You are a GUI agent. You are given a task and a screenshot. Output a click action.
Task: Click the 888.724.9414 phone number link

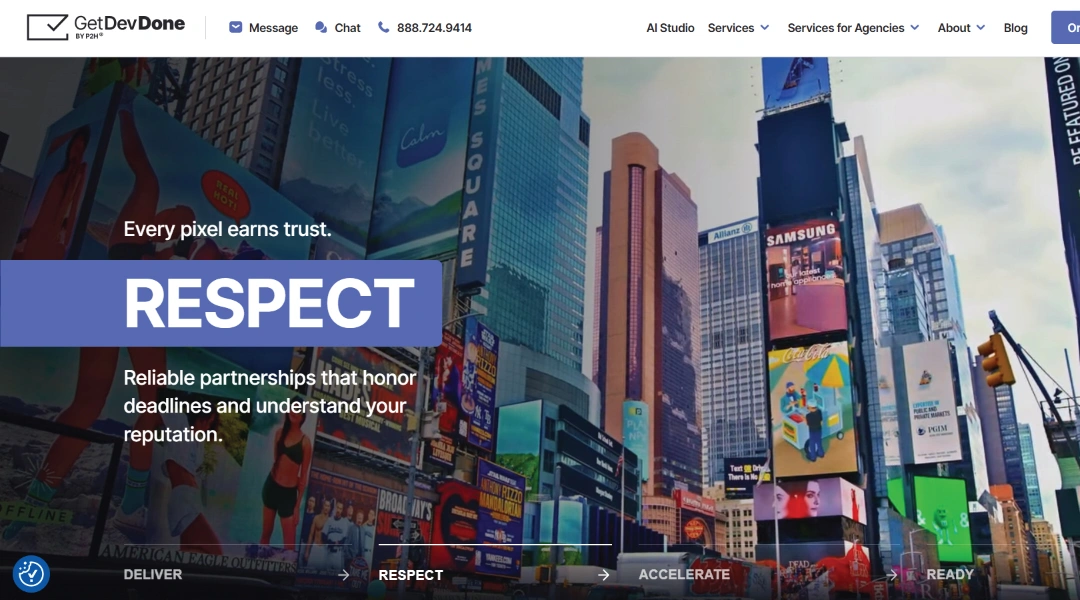[x=434, y=28]
